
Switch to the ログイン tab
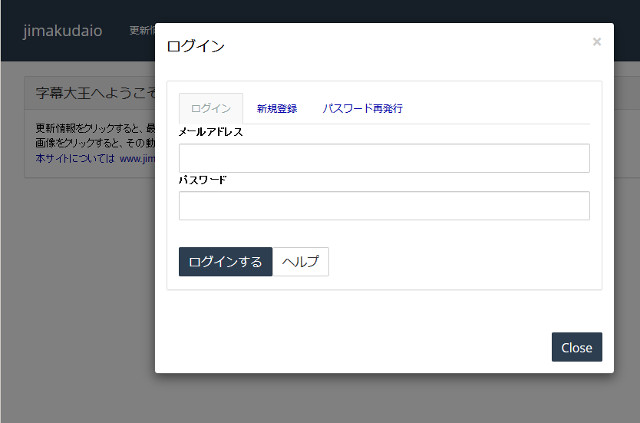click(x=210, y=108)
